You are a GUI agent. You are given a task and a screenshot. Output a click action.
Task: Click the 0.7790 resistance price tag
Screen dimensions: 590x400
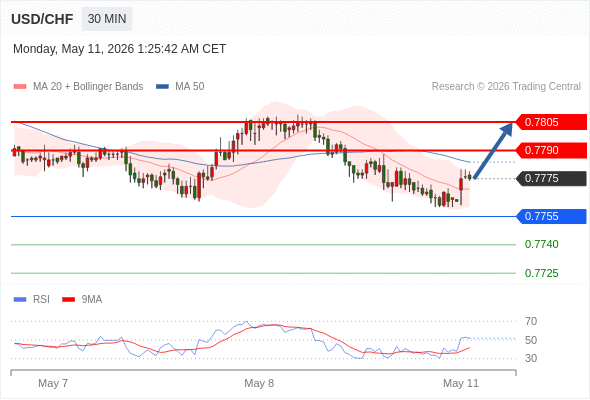pyautogui.click(x=551, y=151)
